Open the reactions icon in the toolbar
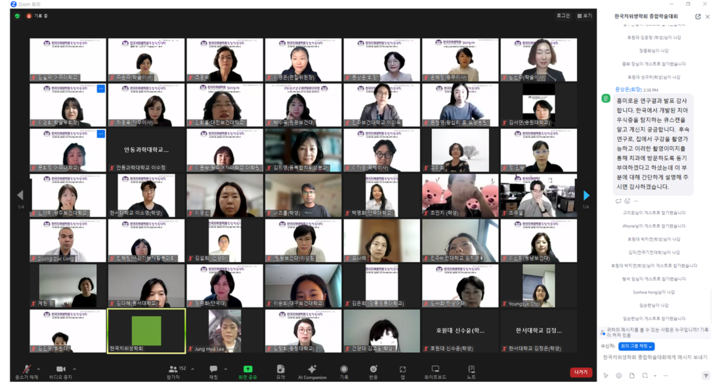 coord(373,372)
